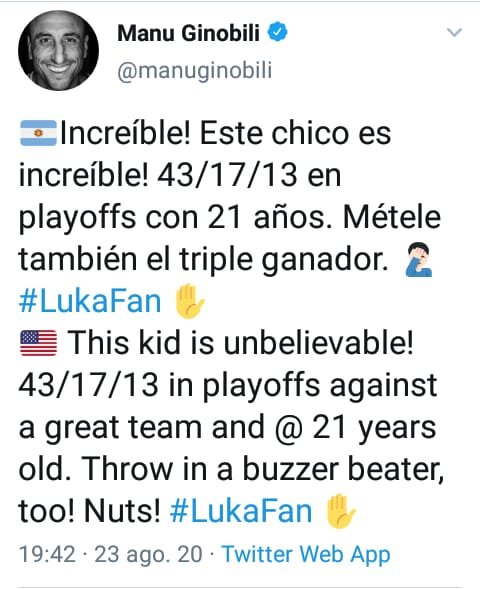Click the raised hand emoji ending the English text
This screenshot has height=589, width=480.
coord(340,511)
